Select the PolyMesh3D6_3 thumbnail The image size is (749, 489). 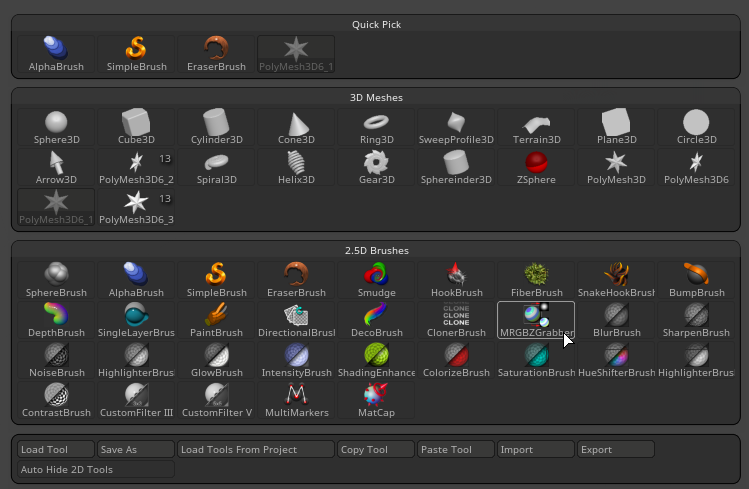[x=136, y=207]
